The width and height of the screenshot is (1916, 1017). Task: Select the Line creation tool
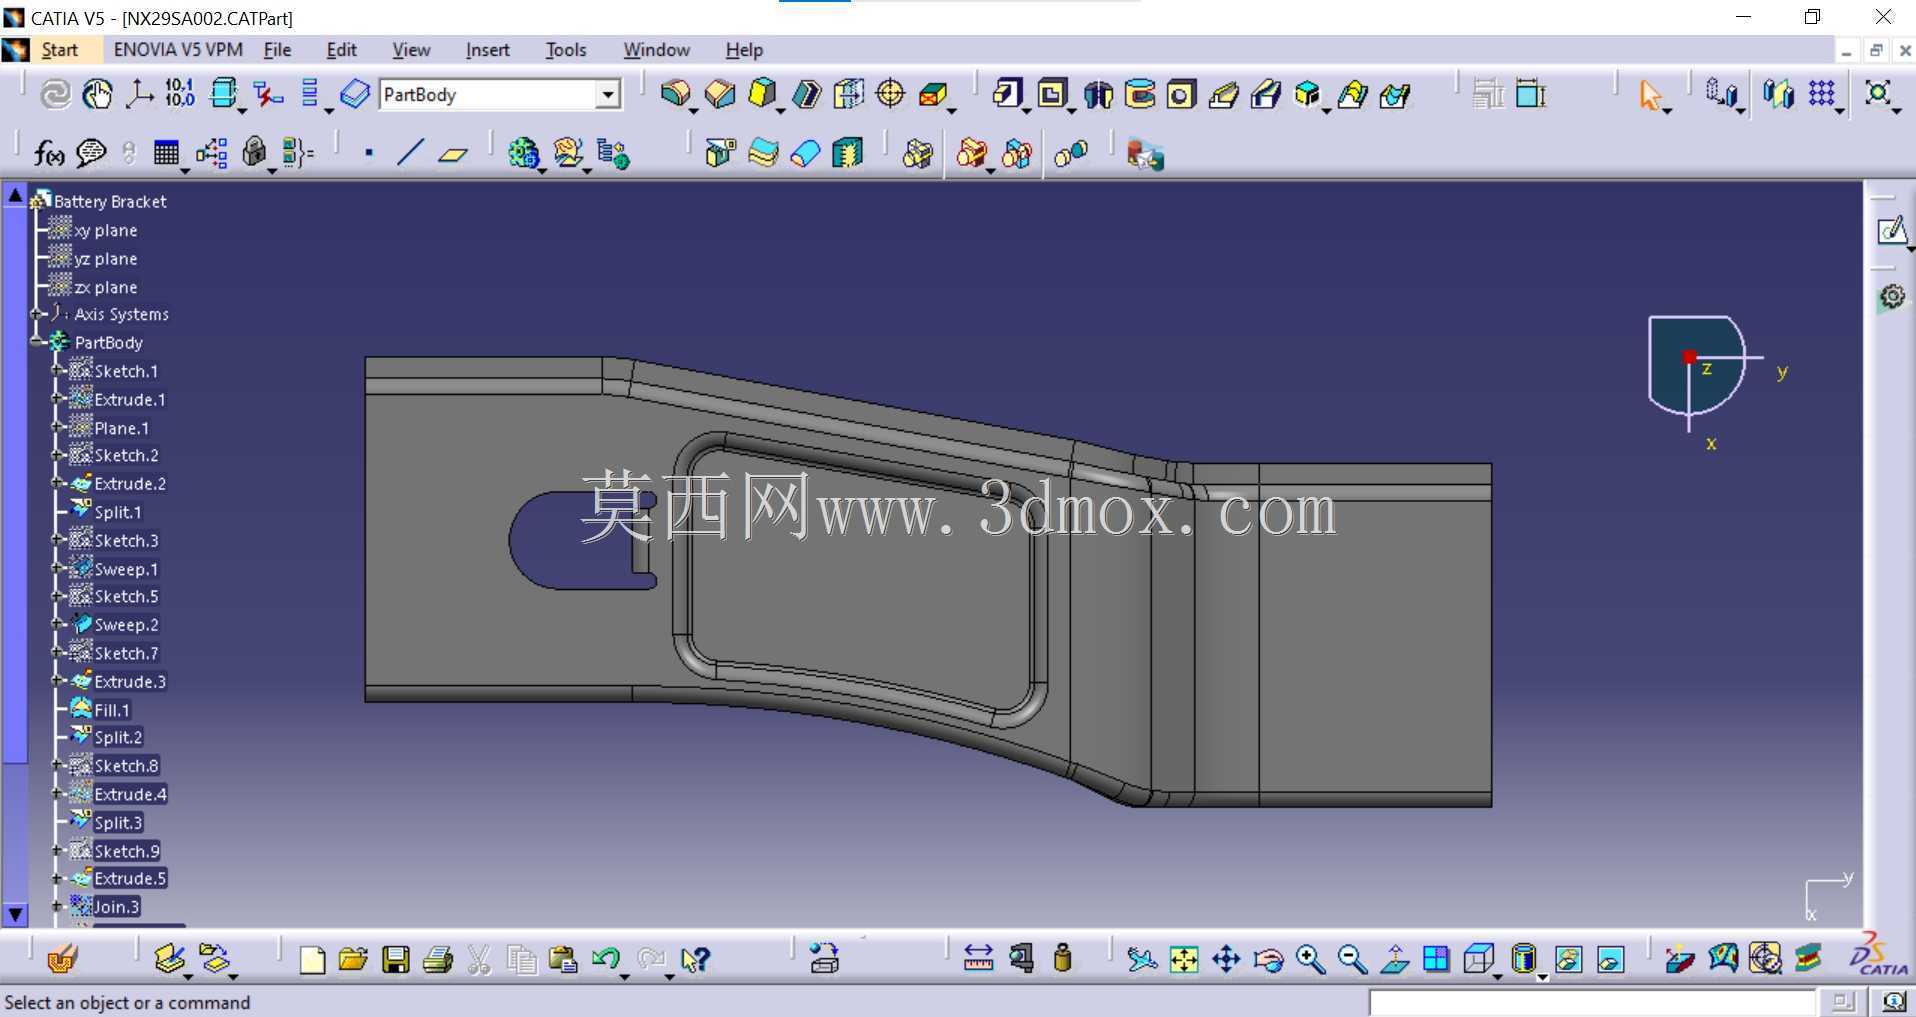410,153
